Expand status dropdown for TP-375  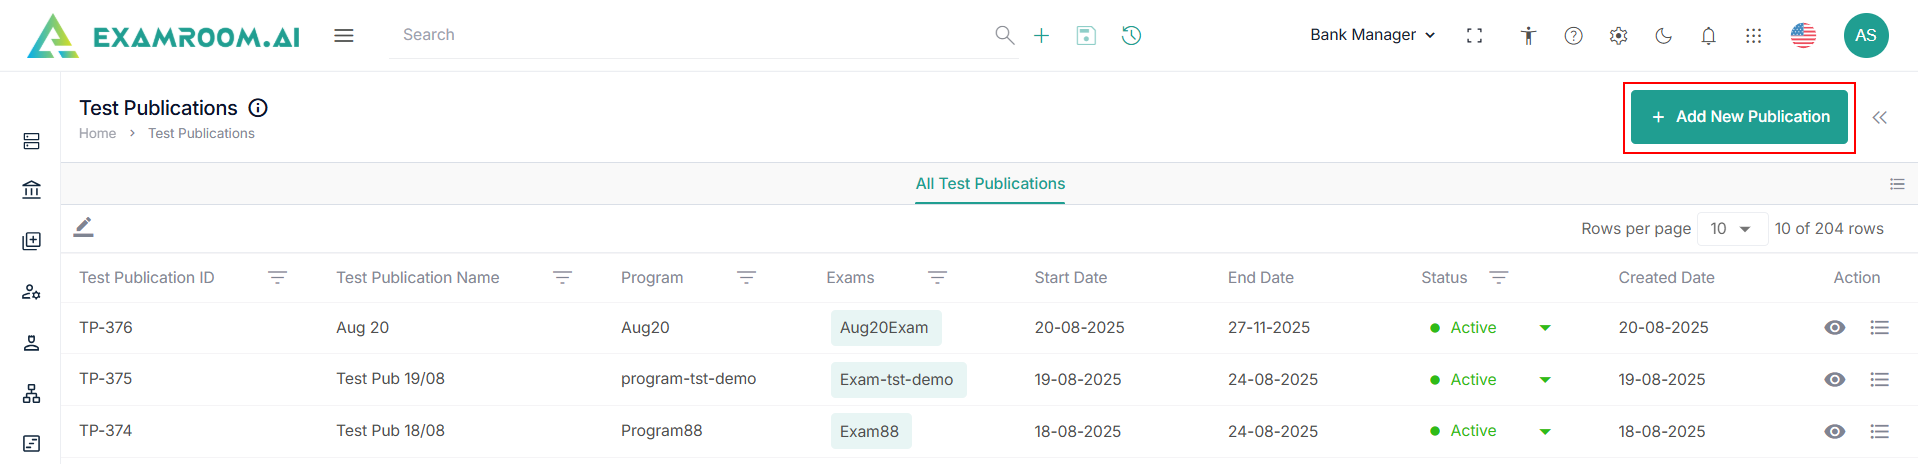(1545, 380)
